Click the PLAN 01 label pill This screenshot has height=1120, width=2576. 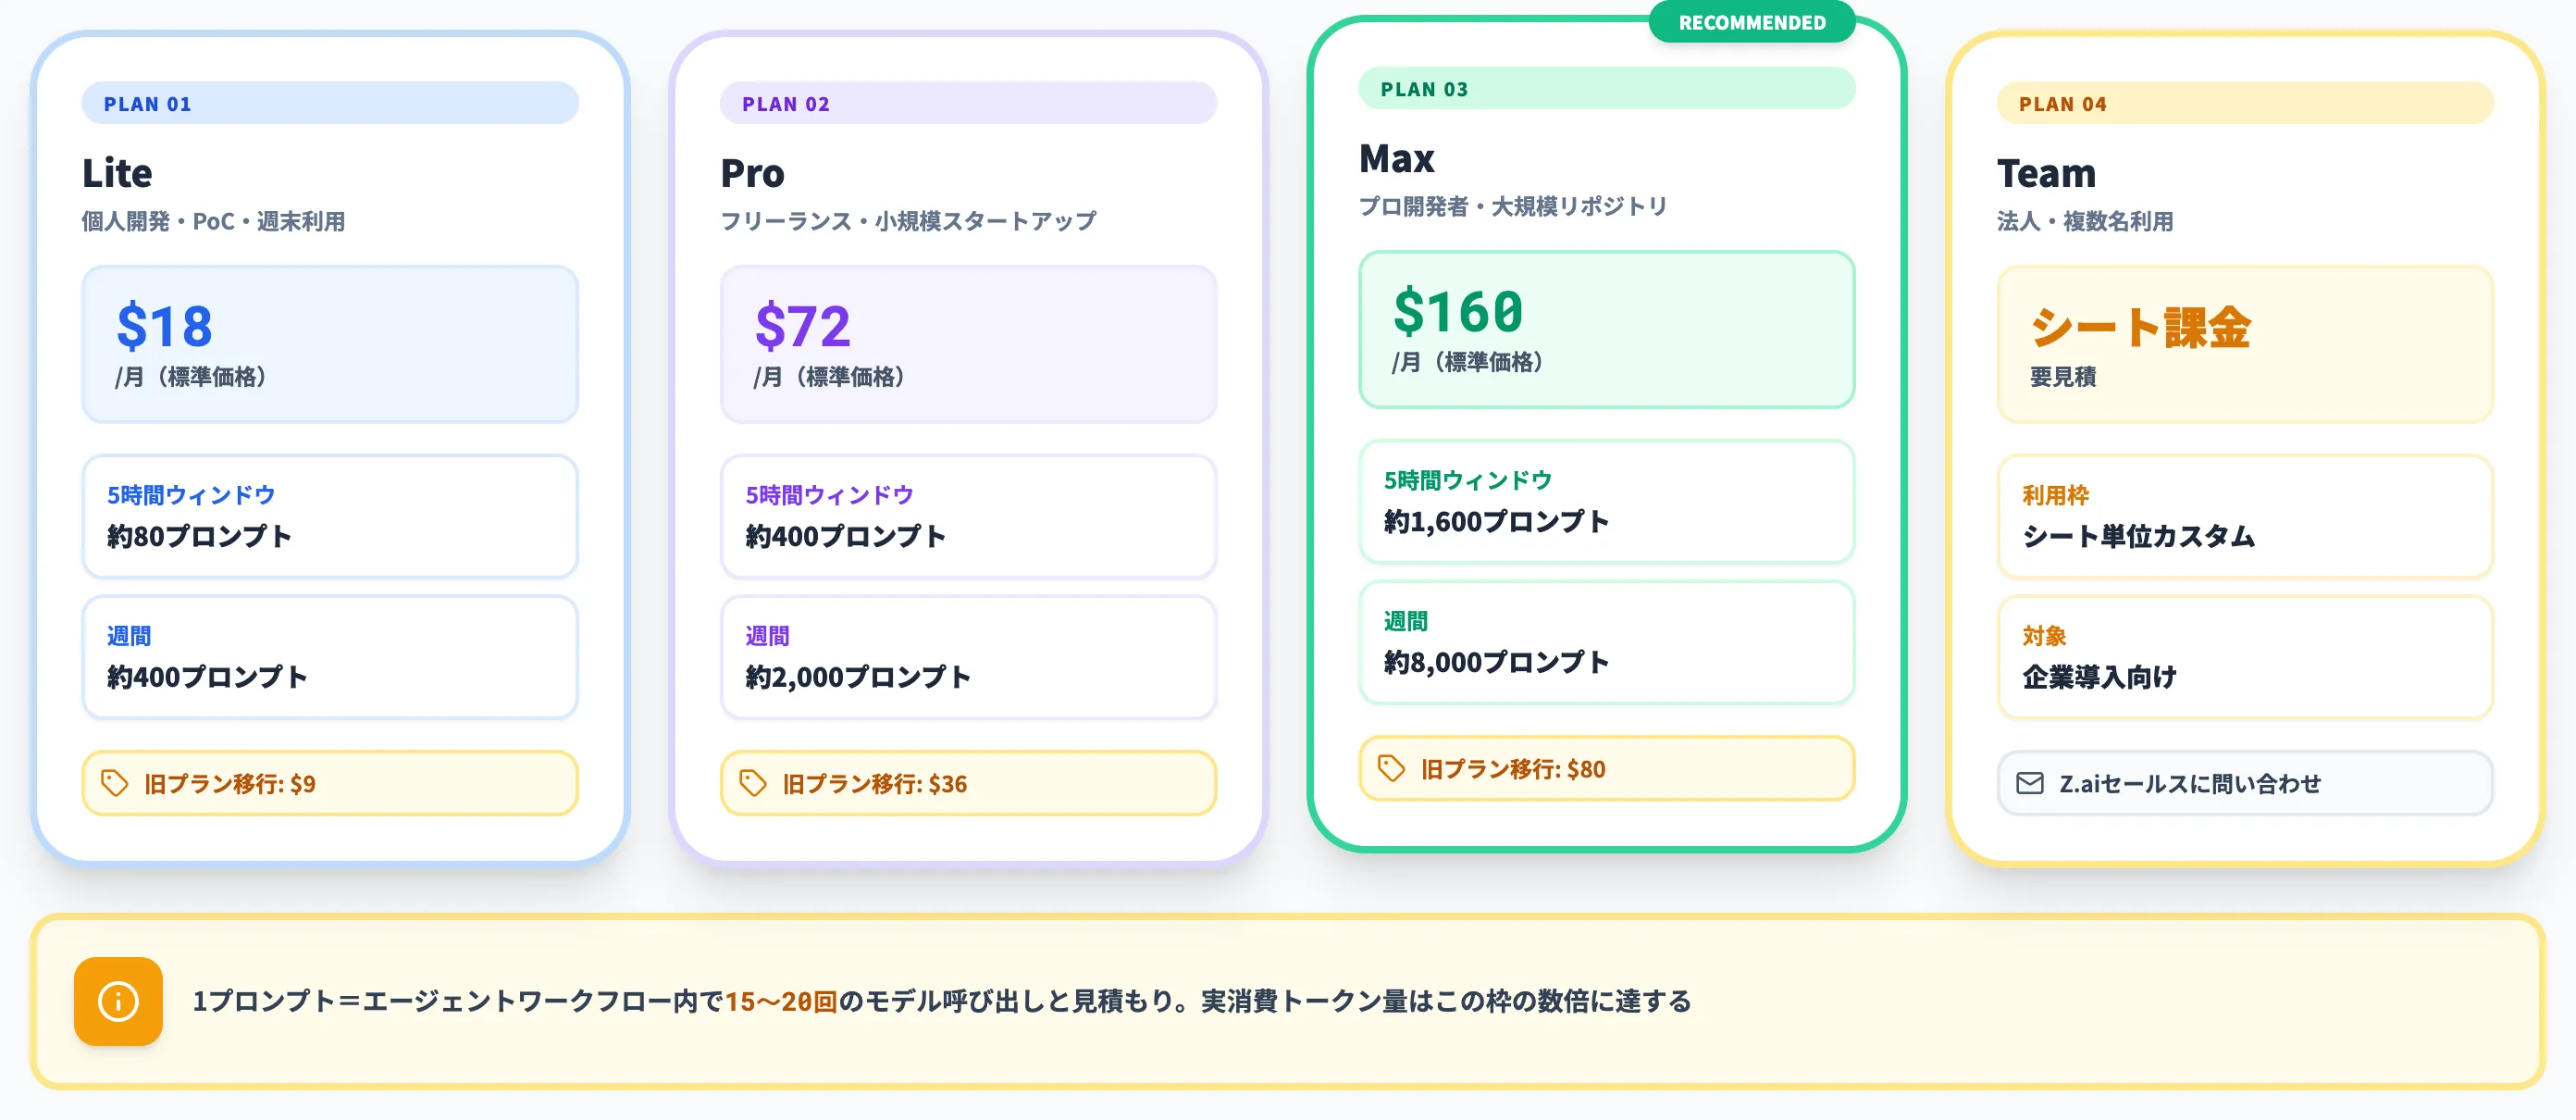[x=330, y=103]
